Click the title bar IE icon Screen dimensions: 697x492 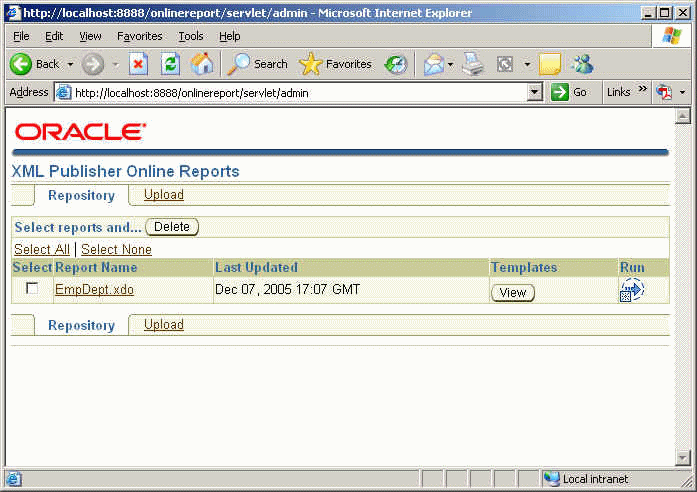(x=13, y=12)
